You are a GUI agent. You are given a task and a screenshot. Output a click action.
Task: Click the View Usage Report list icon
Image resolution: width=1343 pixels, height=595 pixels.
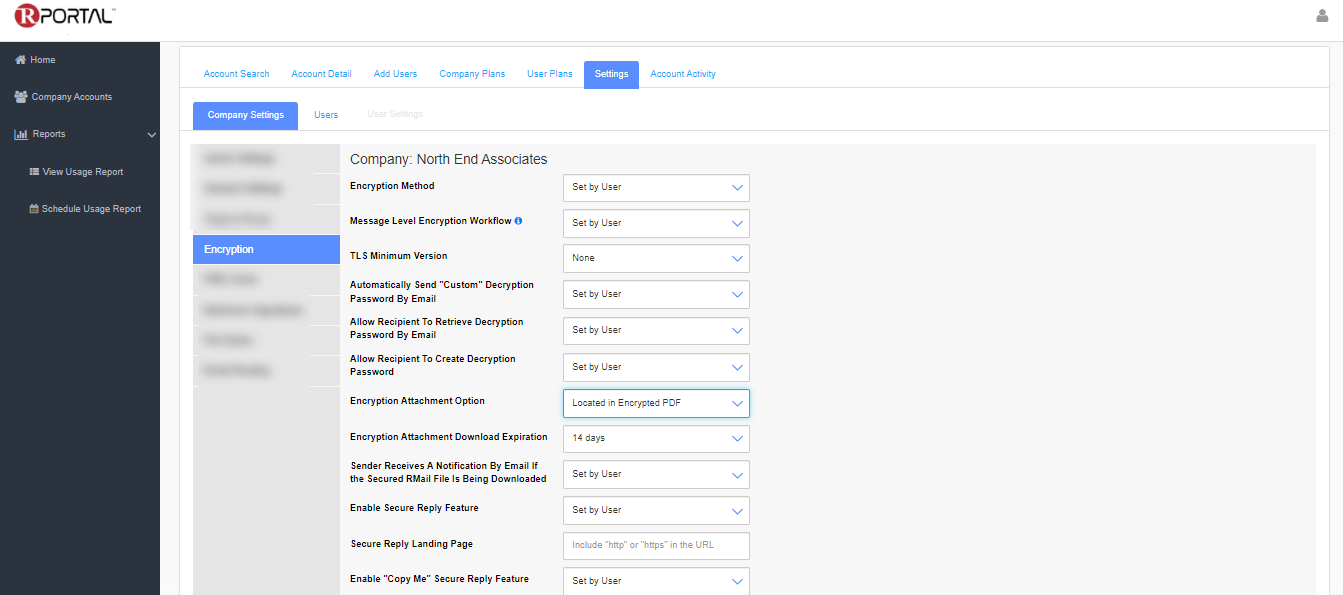tap(34, 172)
